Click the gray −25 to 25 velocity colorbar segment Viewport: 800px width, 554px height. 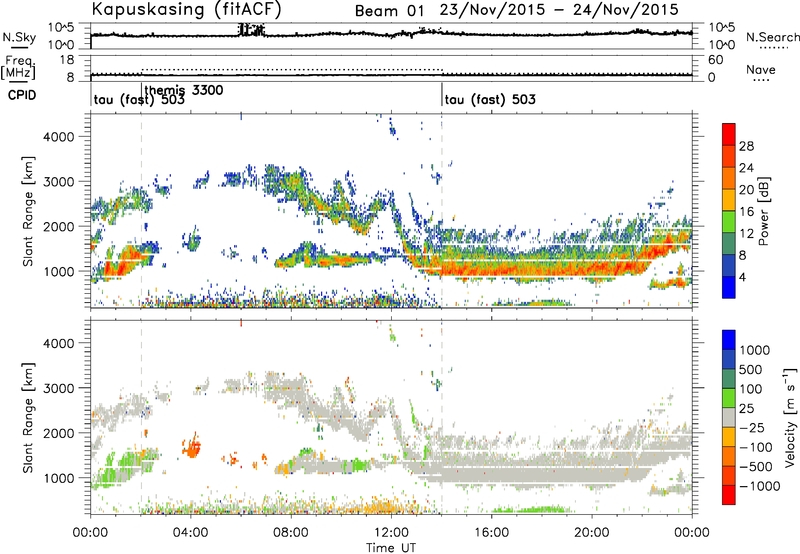pyautogui.click(x=729, y=418)
